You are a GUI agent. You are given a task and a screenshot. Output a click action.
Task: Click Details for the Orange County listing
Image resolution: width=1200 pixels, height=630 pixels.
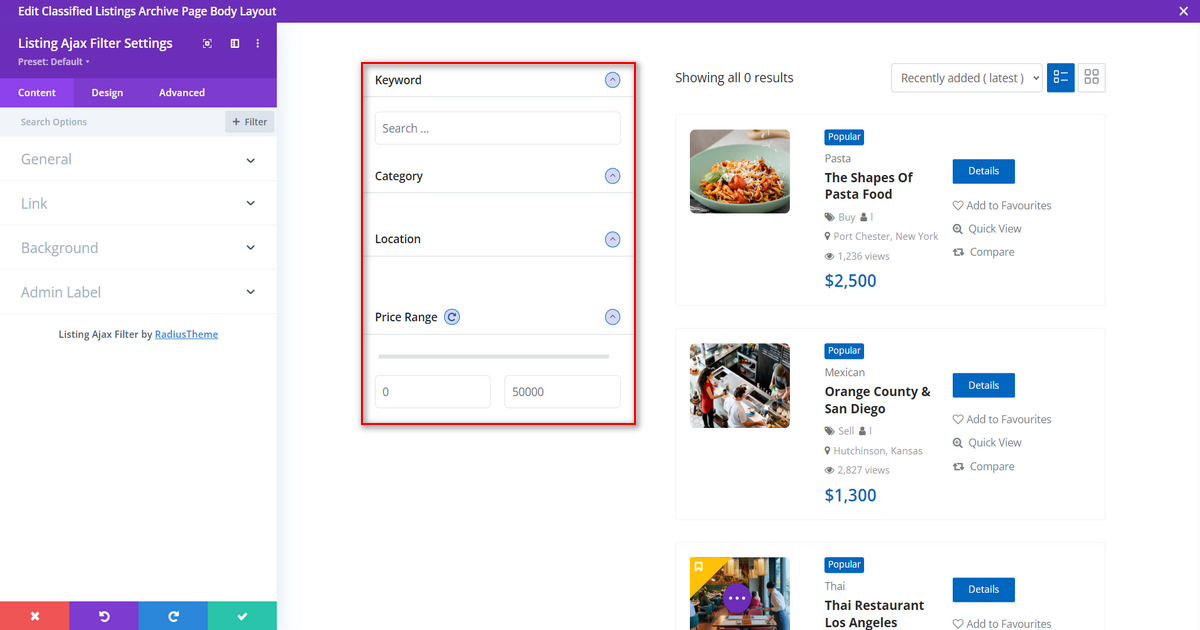[983, 385]
